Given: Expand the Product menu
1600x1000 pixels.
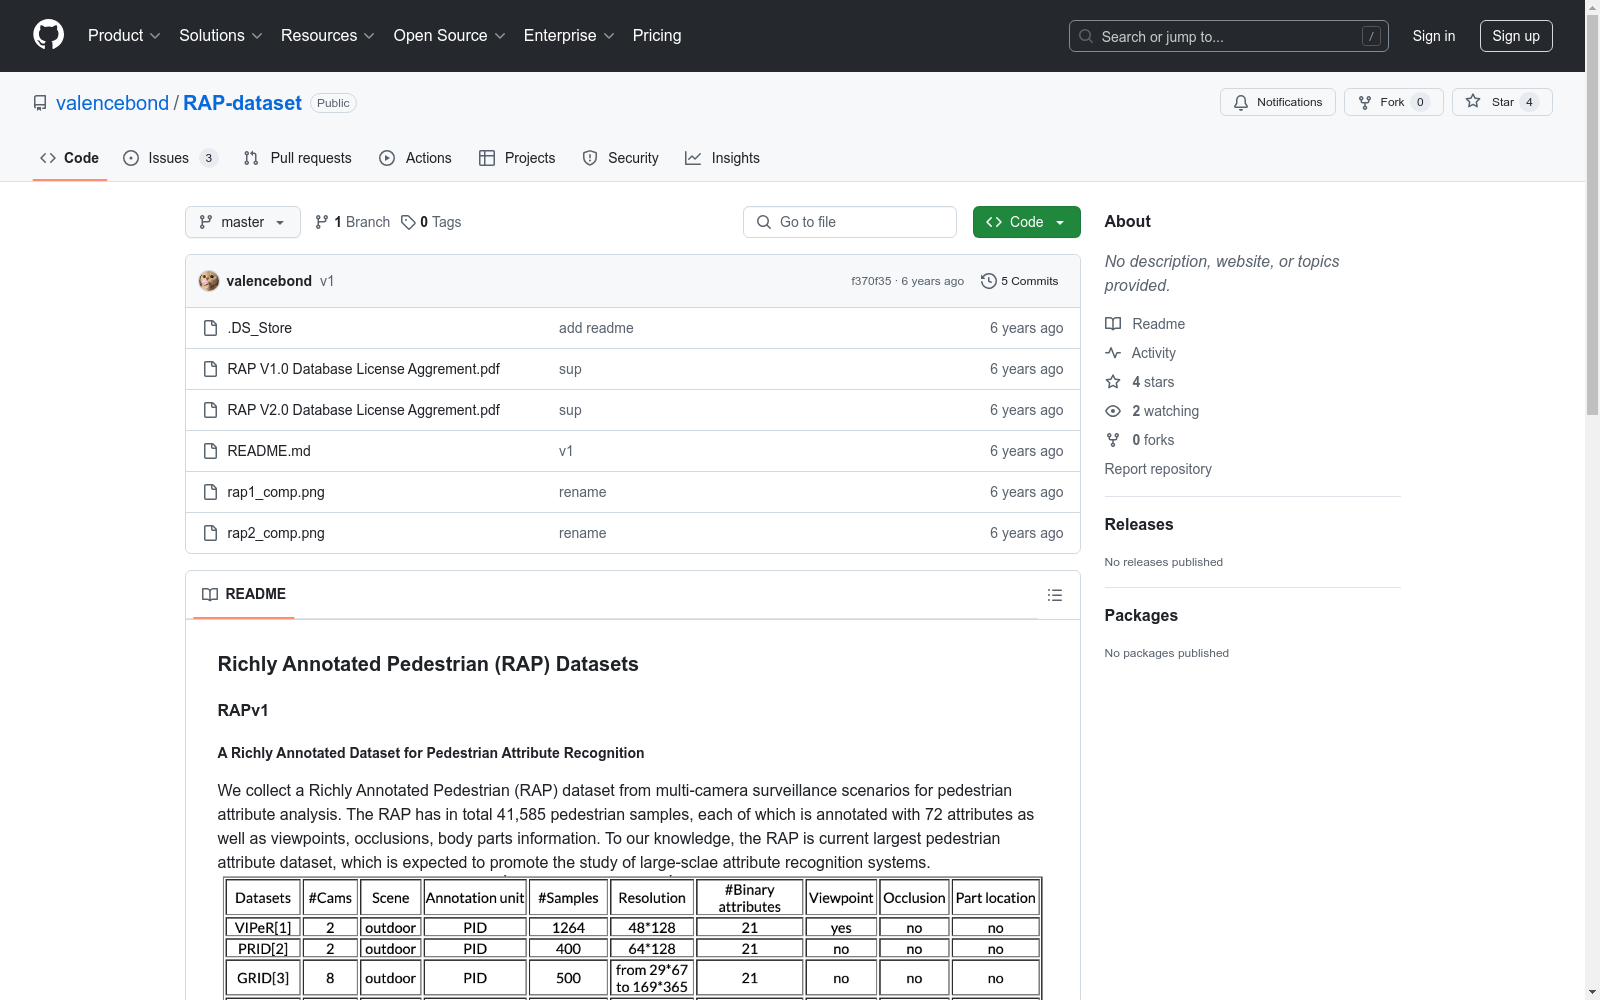Looking at the screenshot, I should tap(124, 35).
